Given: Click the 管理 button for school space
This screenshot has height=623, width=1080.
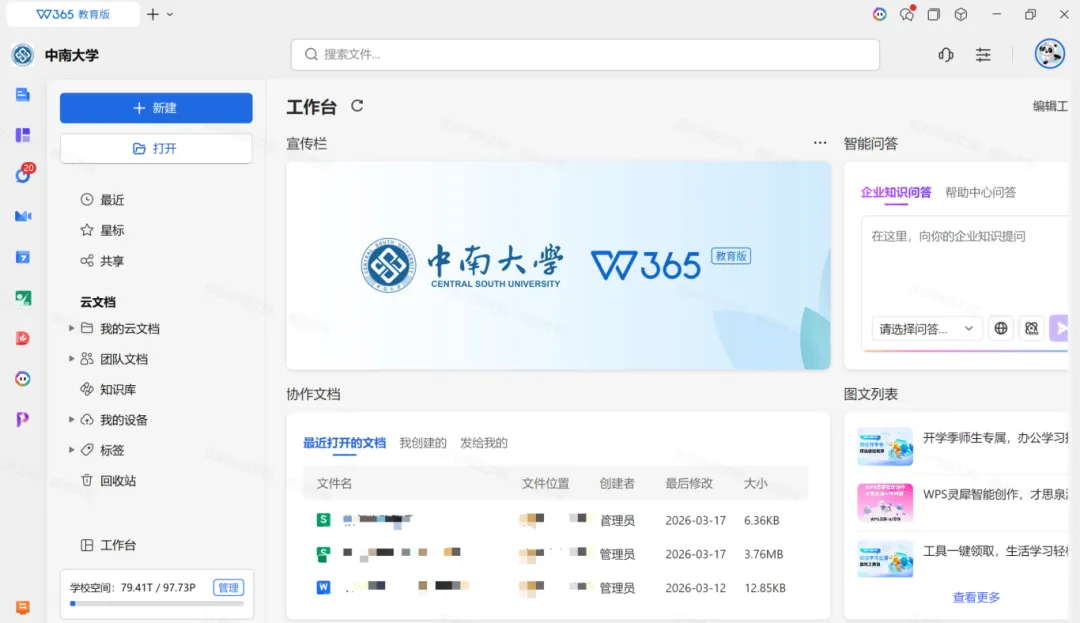Looking at the screenshot, I should (x=228, y=587).
